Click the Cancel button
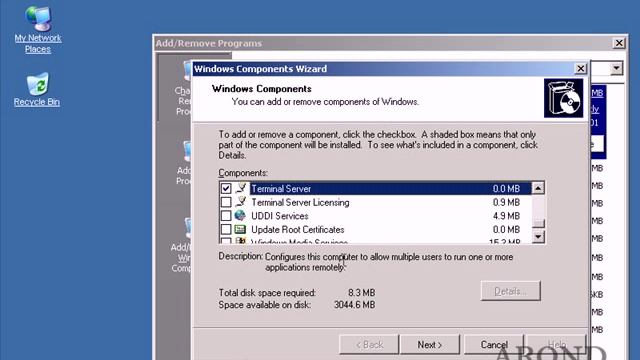The image size is (640, 360). click(494, 344)
